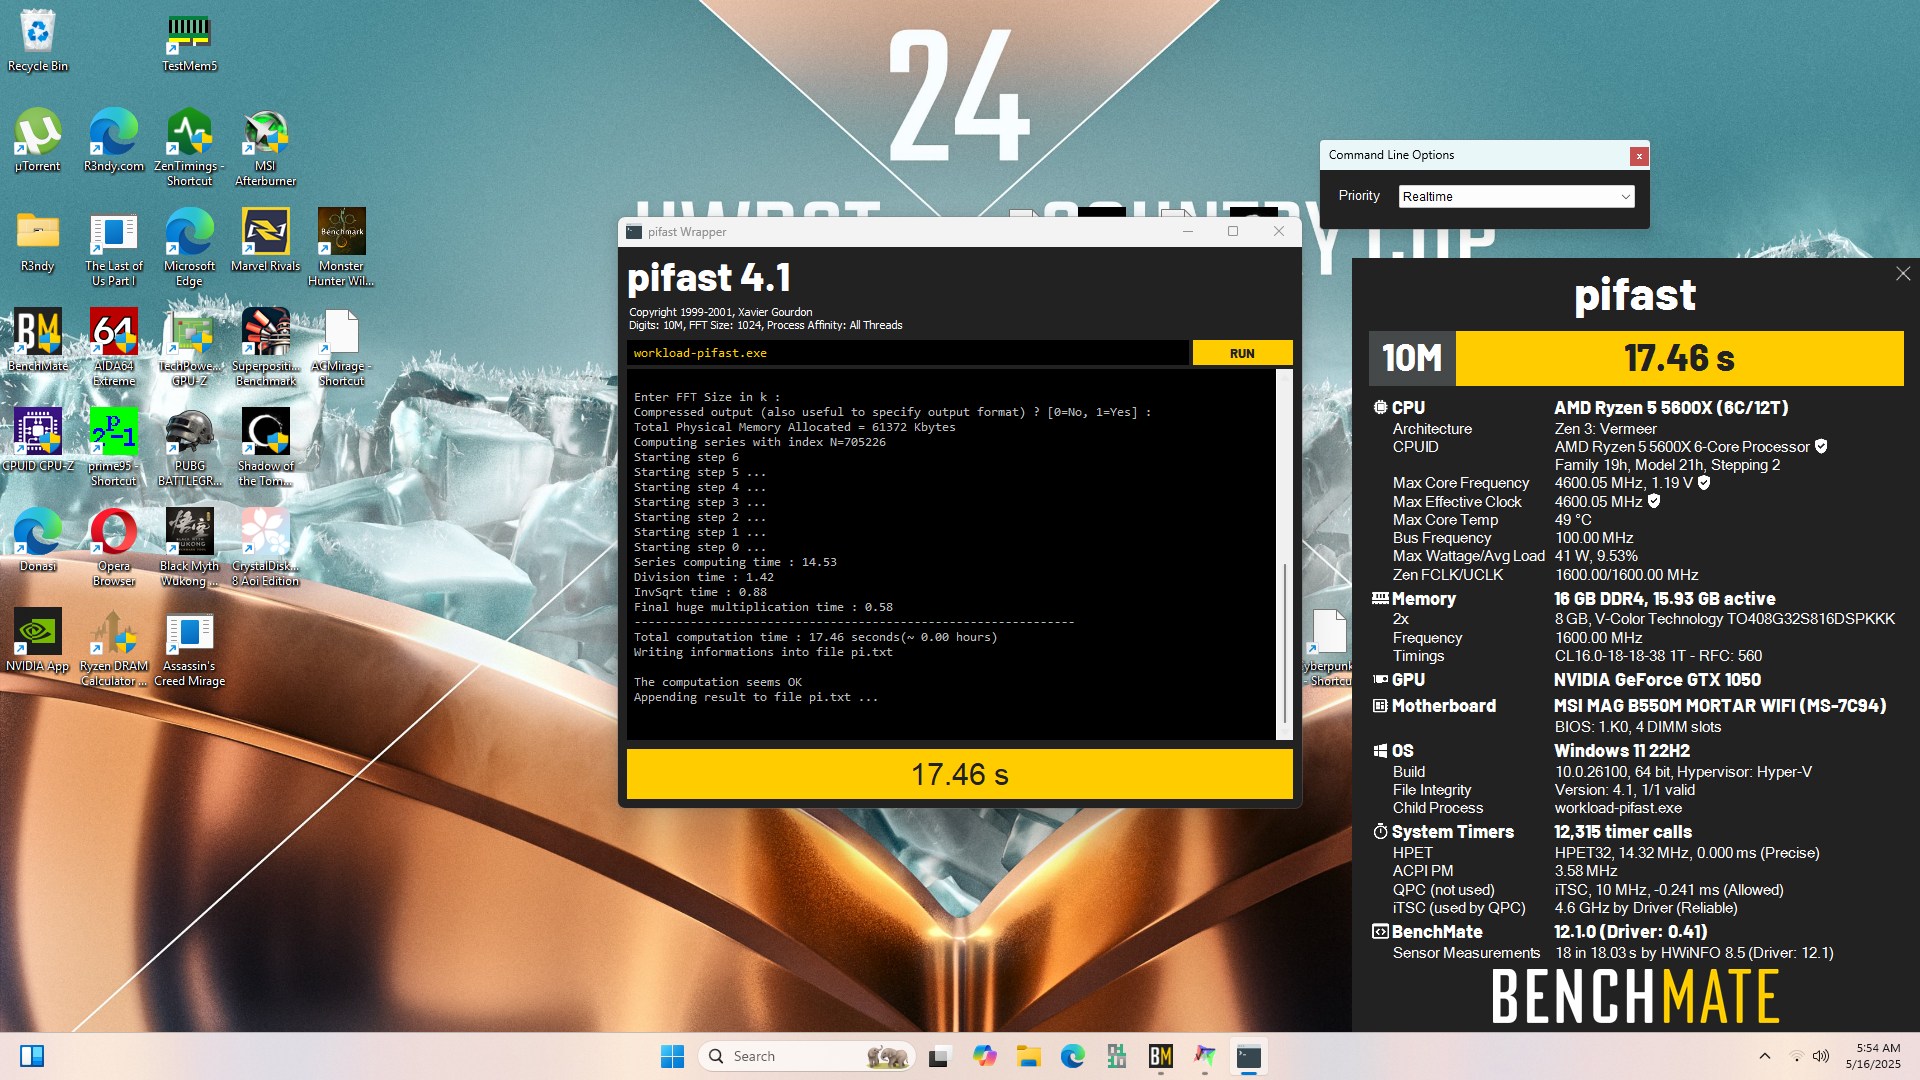The height and width of the screenshot is (1080, 1920).
Task: Close the BenchMate pifast result panel
Action: pos(1902,274)
